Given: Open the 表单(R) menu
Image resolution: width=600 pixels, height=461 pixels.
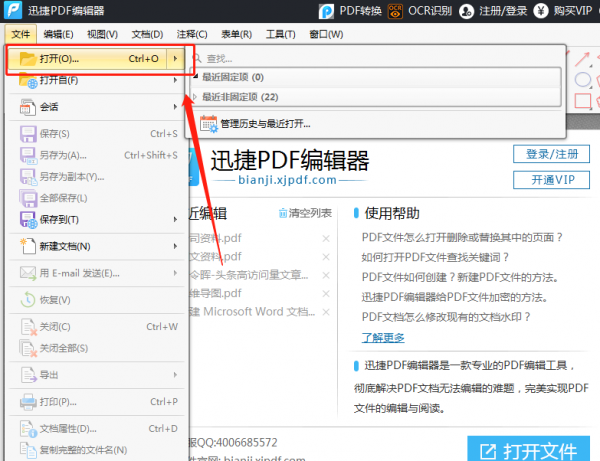Looking at the screenshot, I should (236, 34).
